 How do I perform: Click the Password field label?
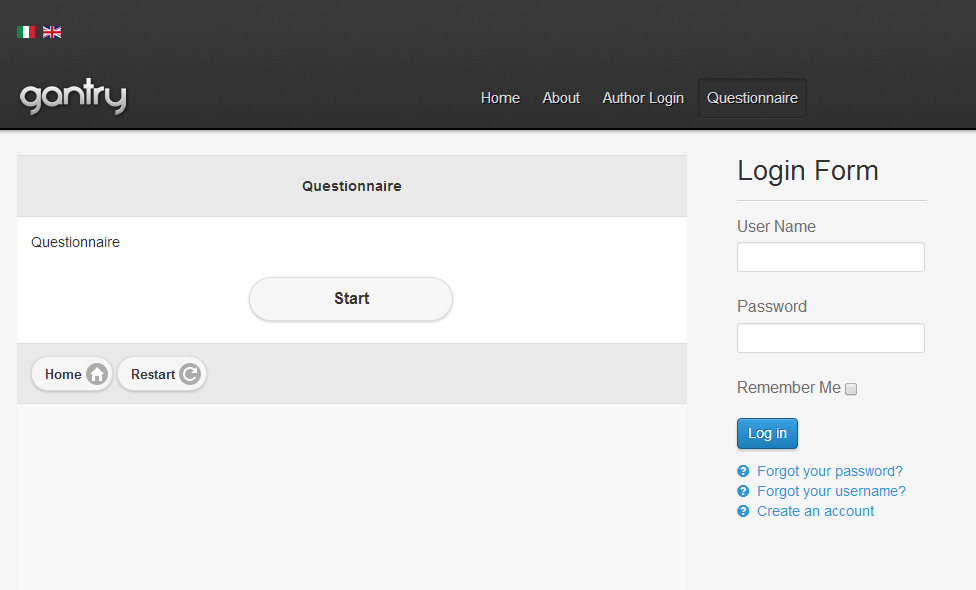pos(772,306)
